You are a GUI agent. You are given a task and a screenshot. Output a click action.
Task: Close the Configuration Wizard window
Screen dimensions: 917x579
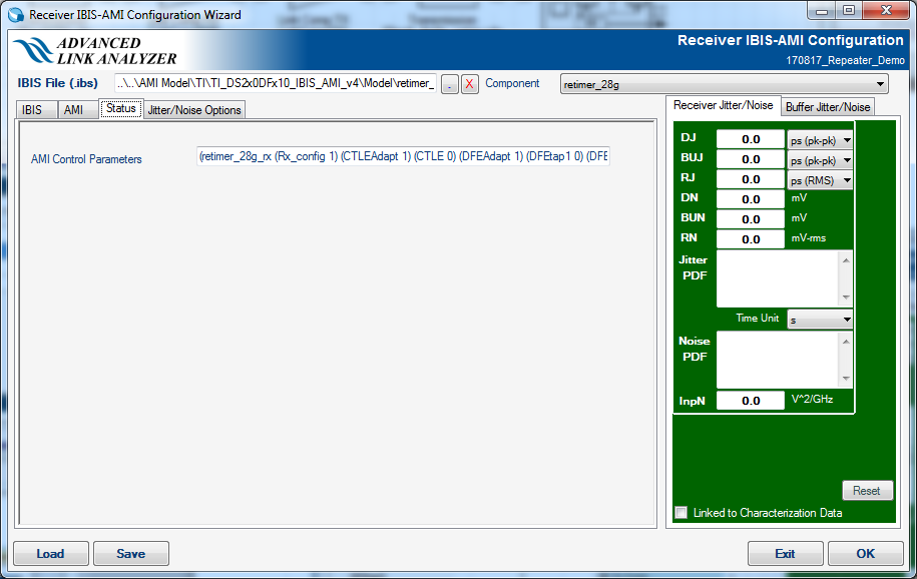(886, 11)
